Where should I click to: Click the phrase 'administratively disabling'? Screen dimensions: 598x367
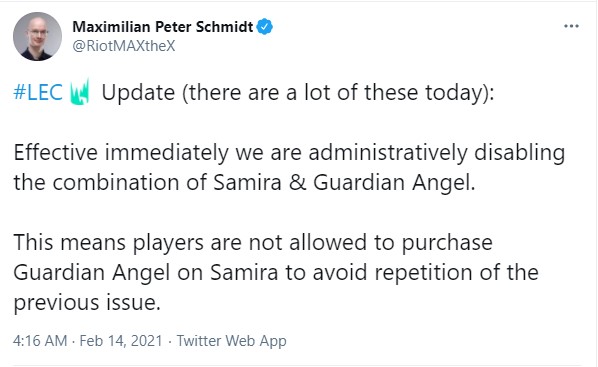coord(437,153)
